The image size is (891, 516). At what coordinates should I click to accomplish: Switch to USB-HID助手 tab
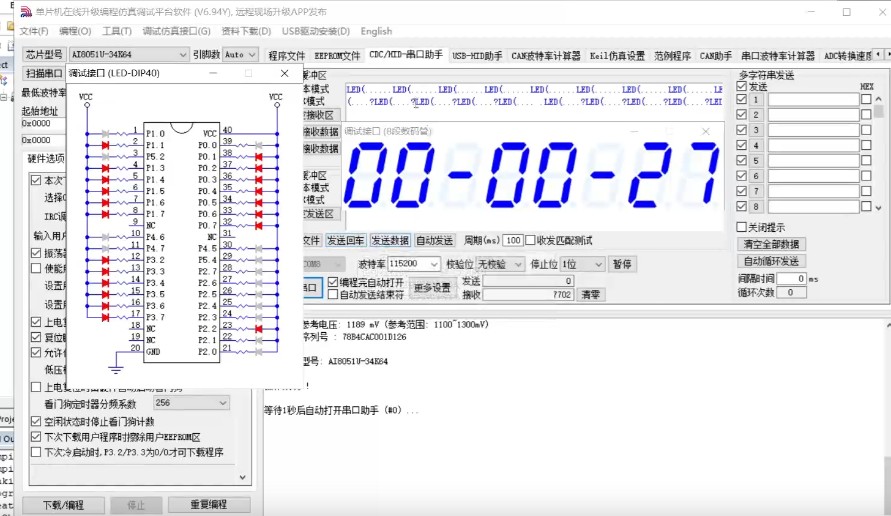(x=477, y=56)
